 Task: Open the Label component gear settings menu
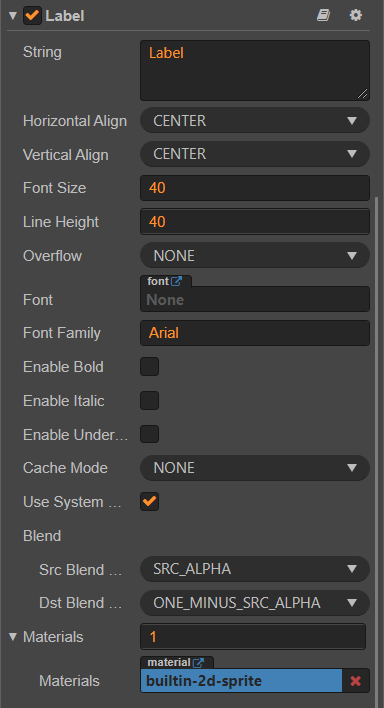pyautogui.click(x=356, y=15)
